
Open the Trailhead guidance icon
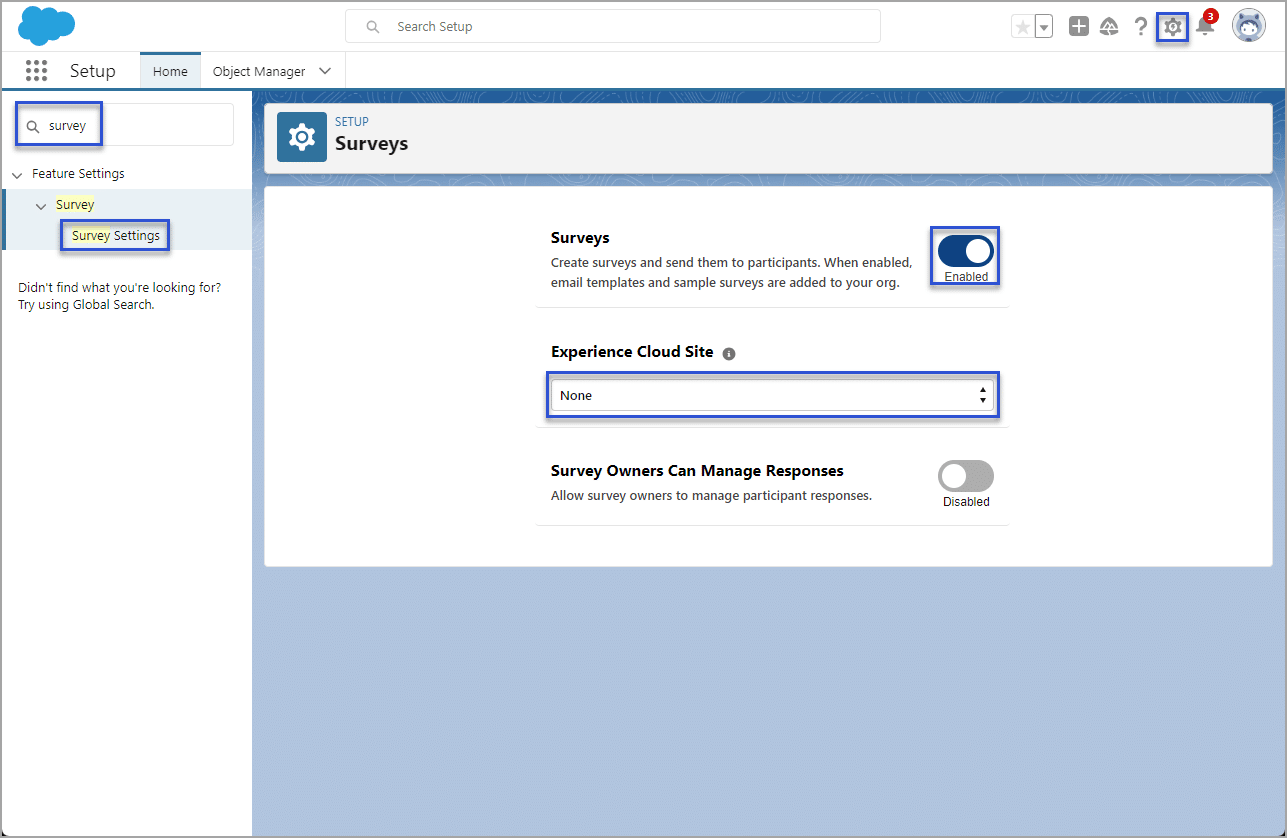click(x=1109, y=27)
